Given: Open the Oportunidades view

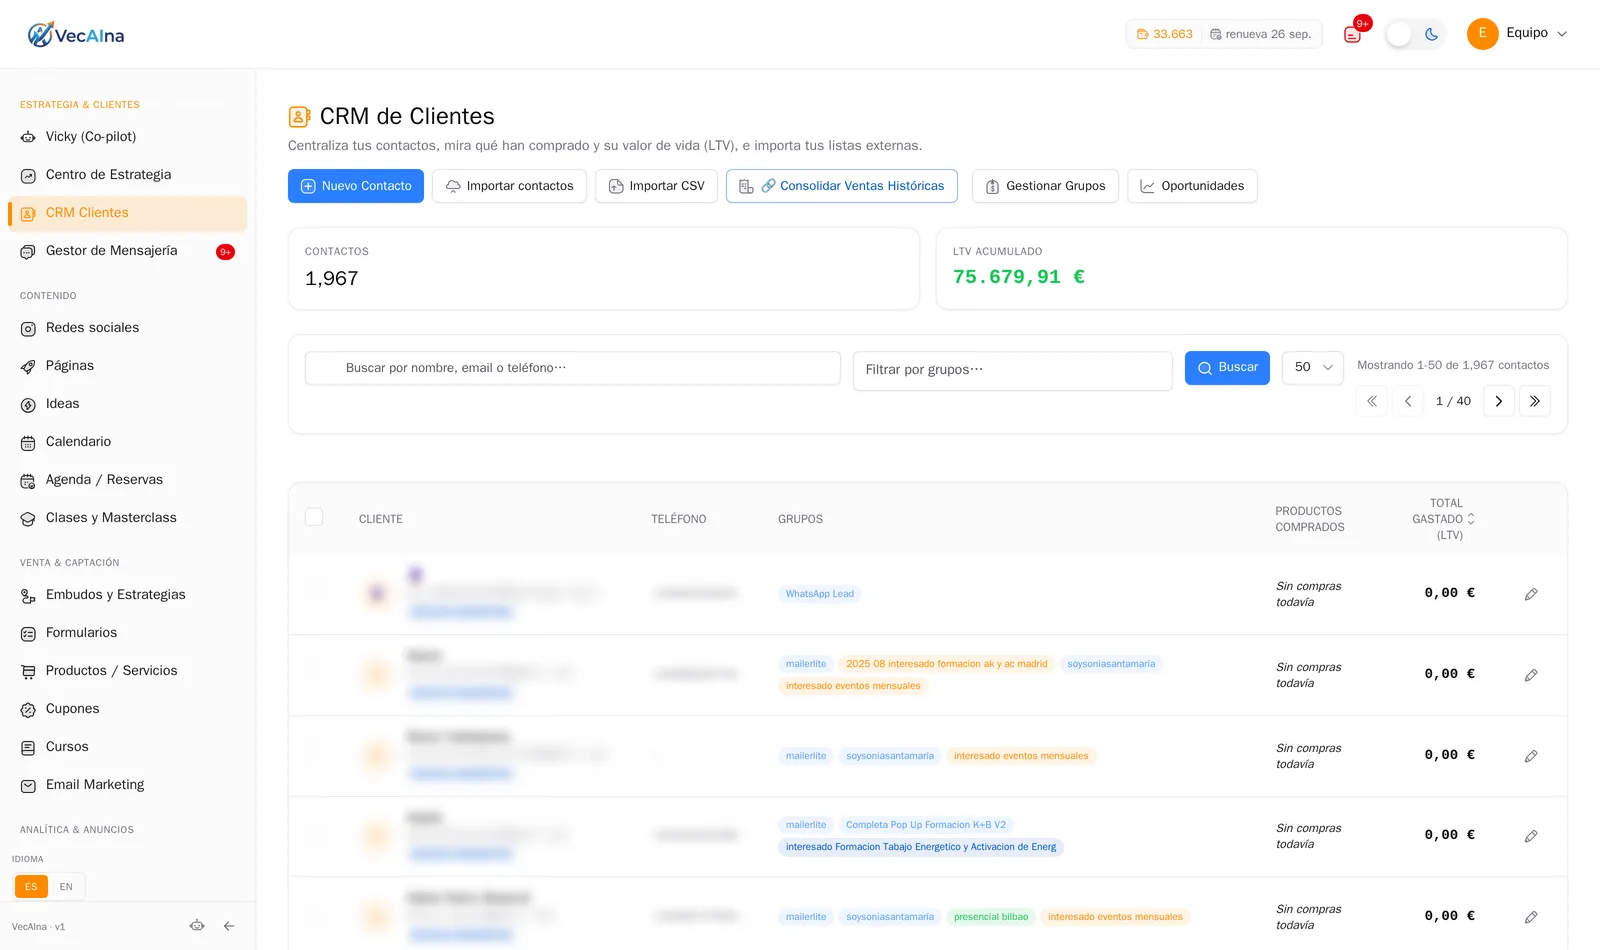Looking at the screenshot, I should (x=1192, y=186).
